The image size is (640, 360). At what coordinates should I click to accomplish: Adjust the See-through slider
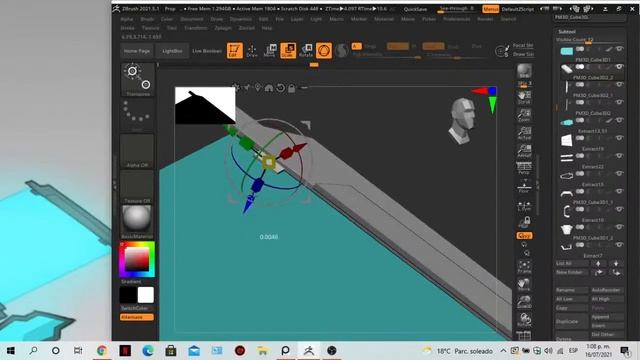point(456,9)
